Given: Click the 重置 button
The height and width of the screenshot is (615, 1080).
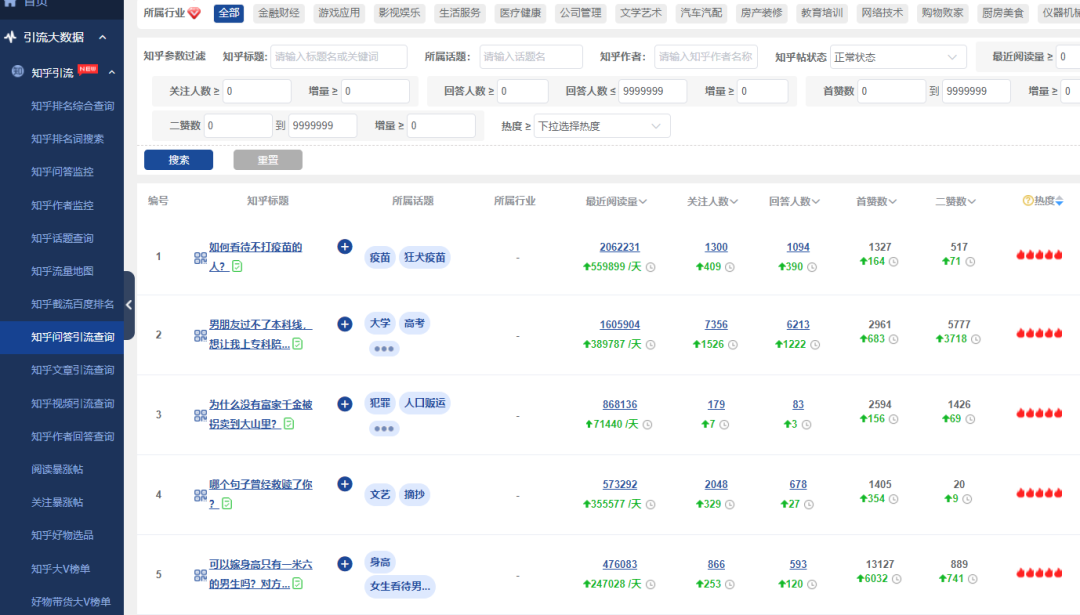Looking at the screenshot, I should click(268, 160).
